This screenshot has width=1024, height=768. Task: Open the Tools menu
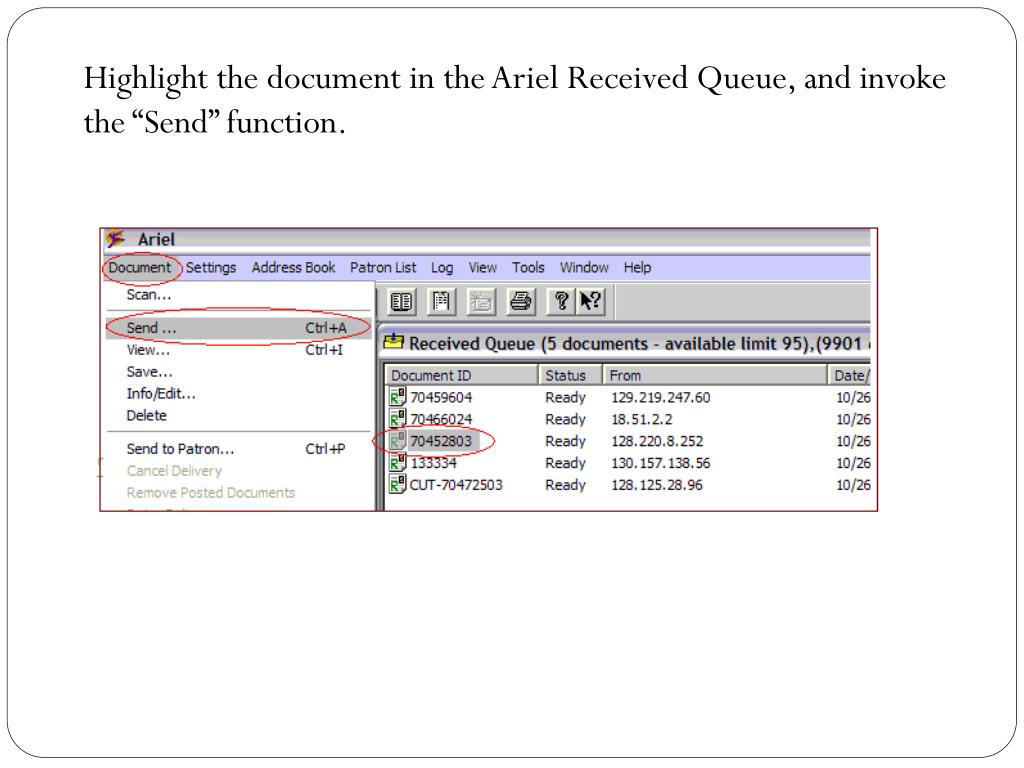pyautogui.click(x=528, y=268)
